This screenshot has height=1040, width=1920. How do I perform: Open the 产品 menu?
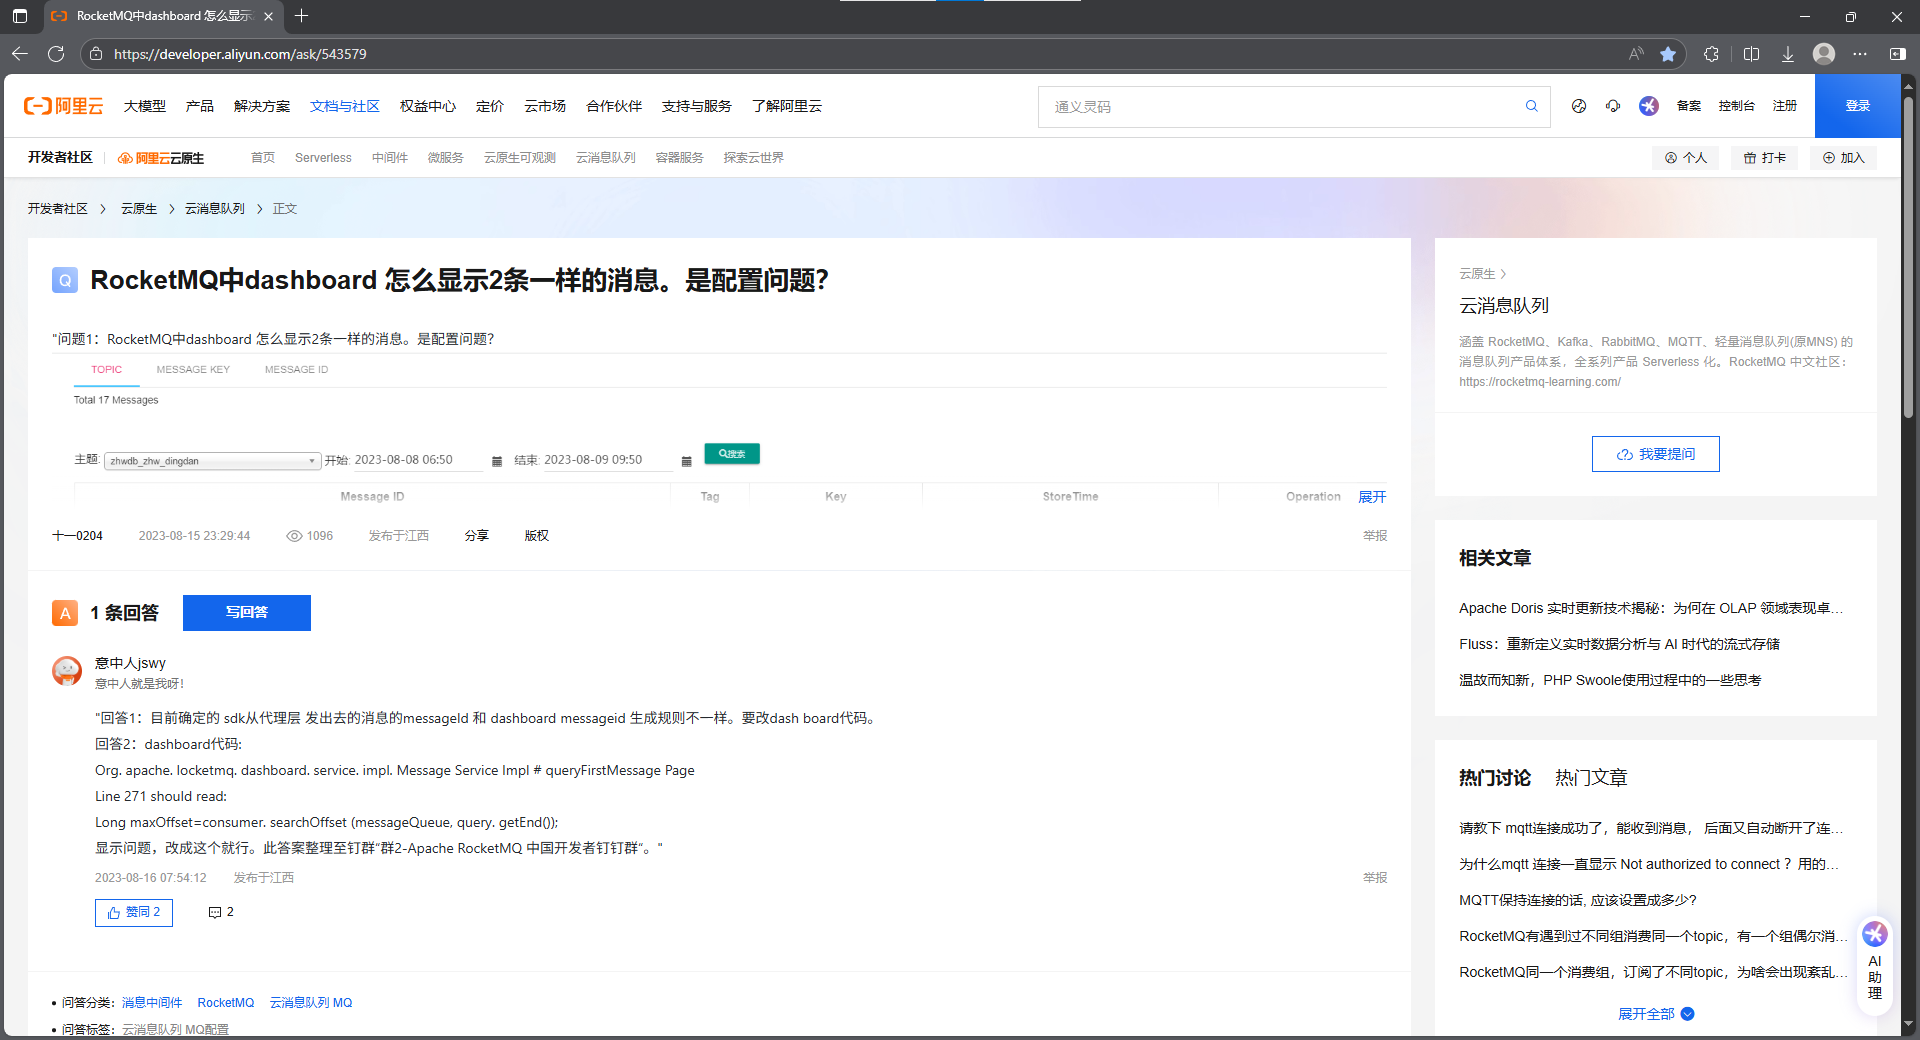(200, 106)
